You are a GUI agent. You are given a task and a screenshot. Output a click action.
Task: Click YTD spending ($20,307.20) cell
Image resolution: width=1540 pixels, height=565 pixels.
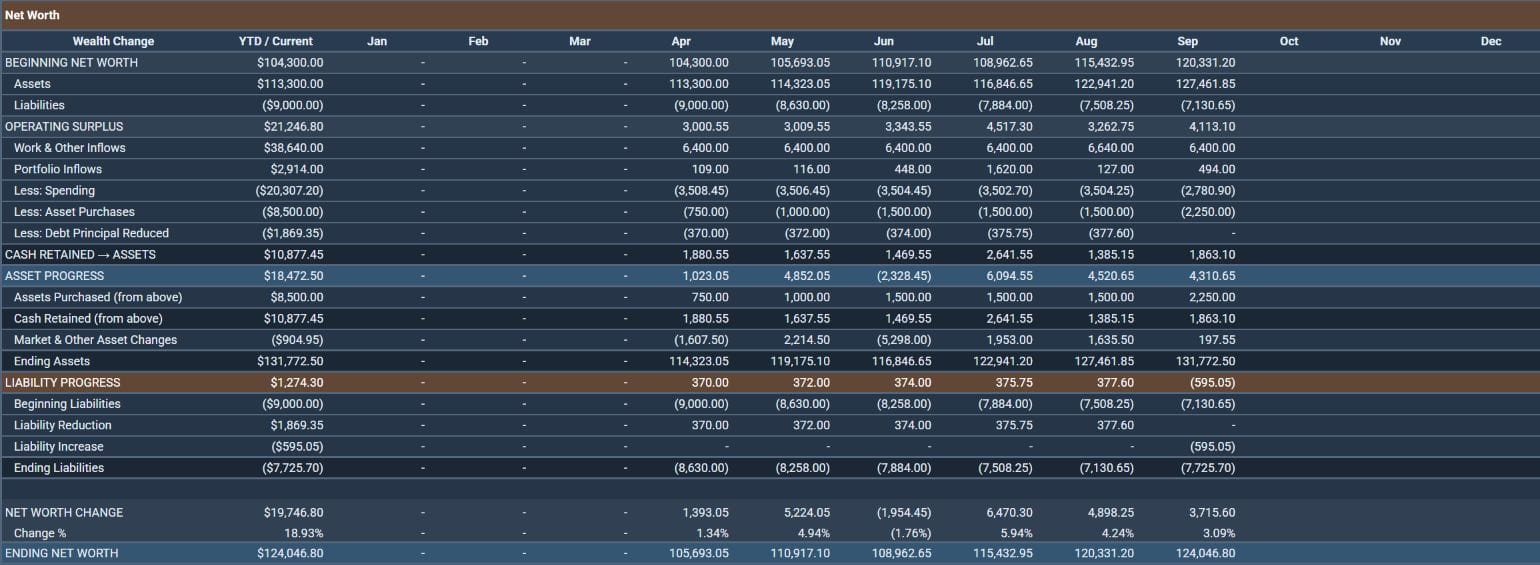coord(288,190)
